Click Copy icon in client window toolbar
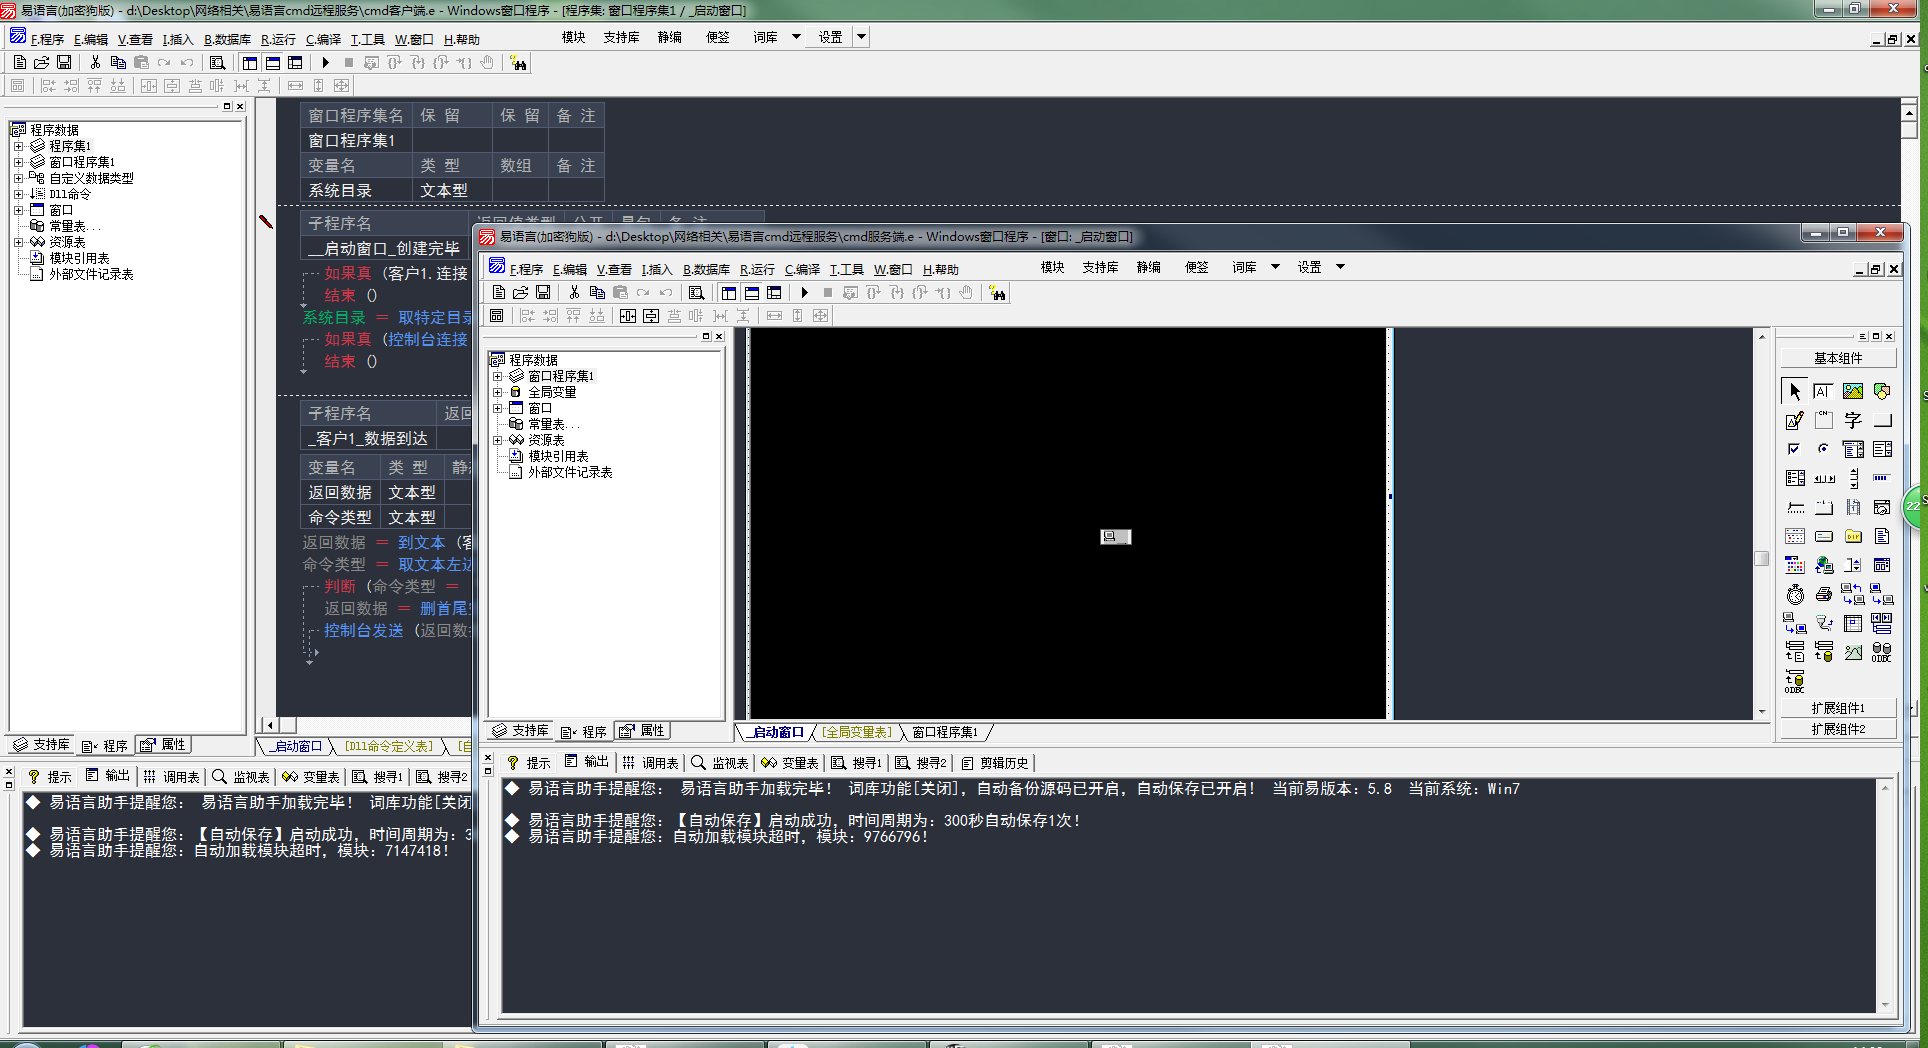1928x1048 pixels. pyautogui.click(x=118, y=63)
